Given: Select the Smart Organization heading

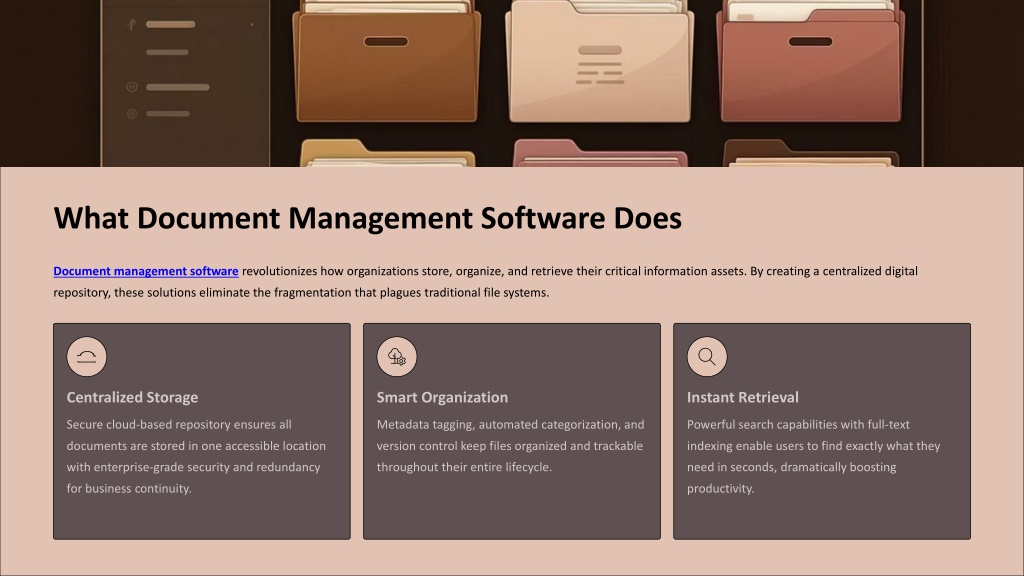Looking at the screenshot, I should (x=442, y=397).
